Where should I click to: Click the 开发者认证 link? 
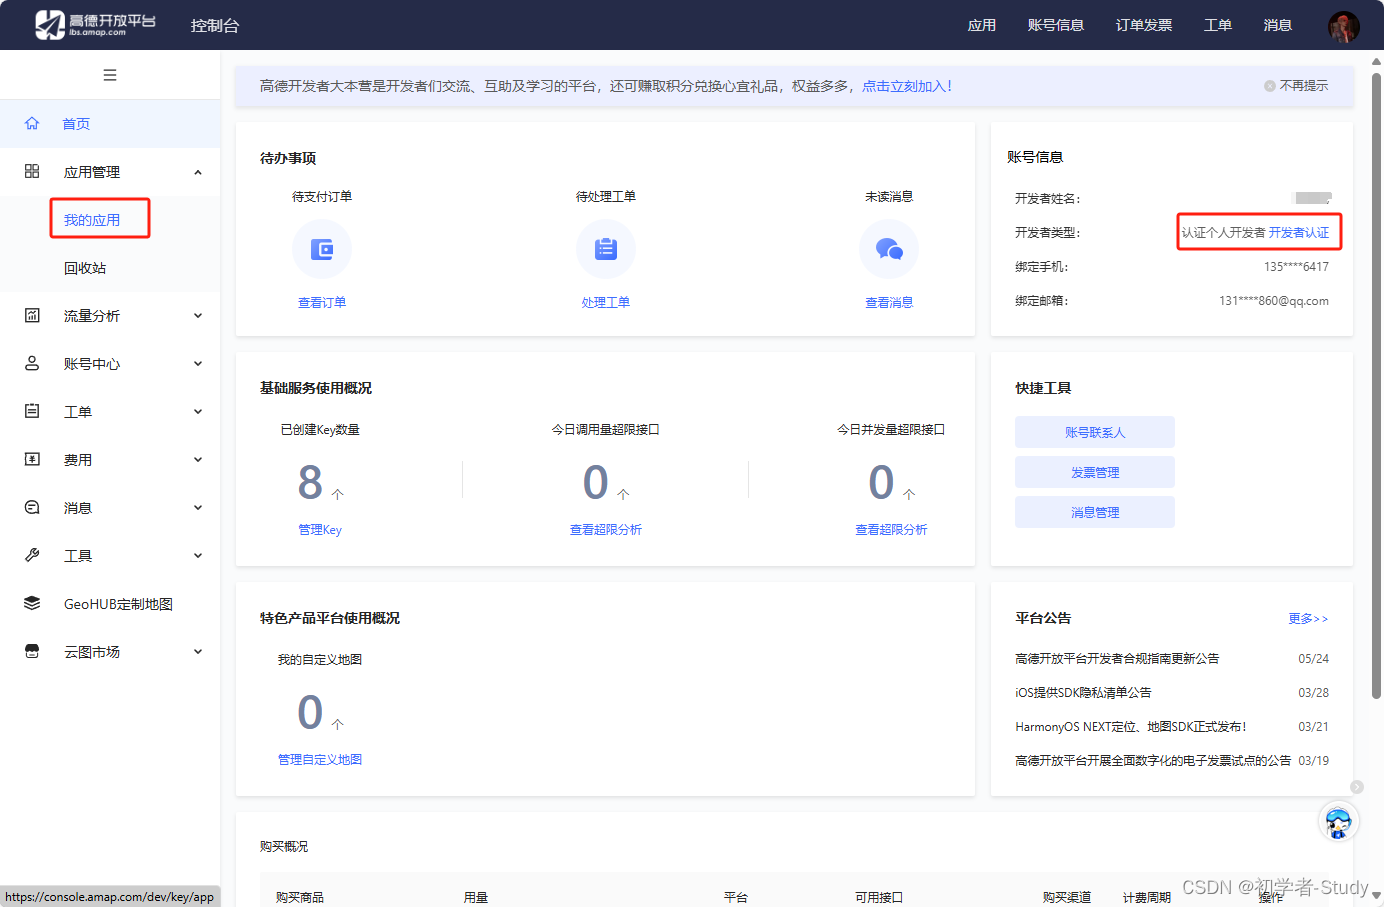[1299, 232]
